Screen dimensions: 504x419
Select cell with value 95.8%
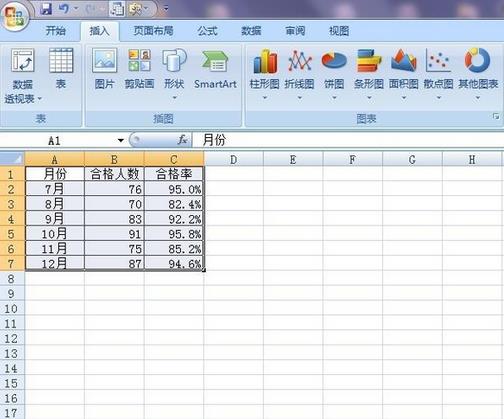click(x=174, y=234)
